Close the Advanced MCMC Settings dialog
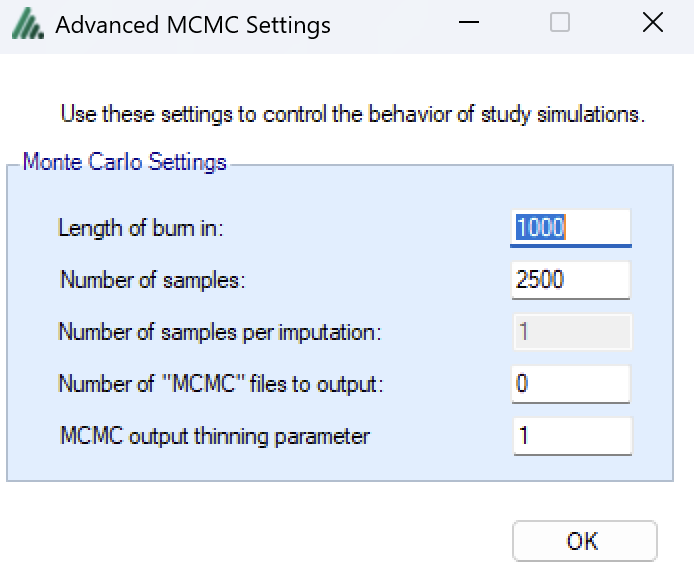Viewport: 694px width, 575px height. click(x=652, y=23)
